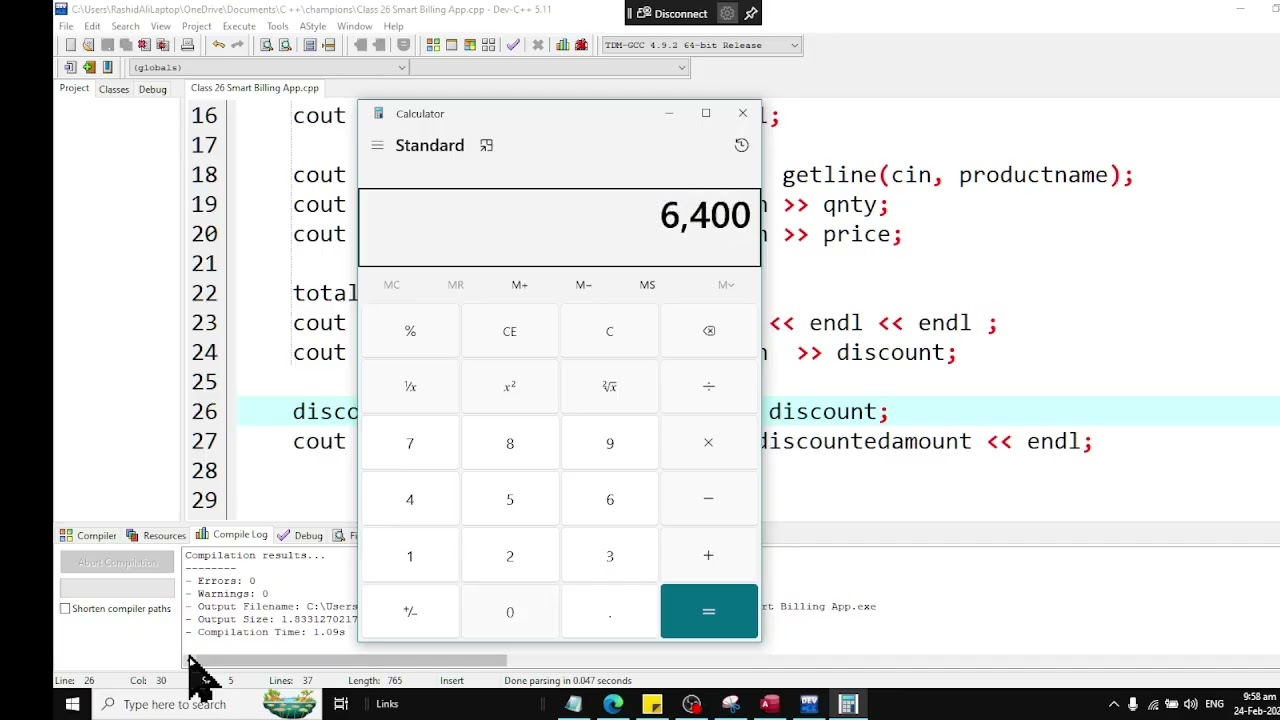Switch to the Compile Log tab
The image size is (1280, 720).
tap(232, 535)
